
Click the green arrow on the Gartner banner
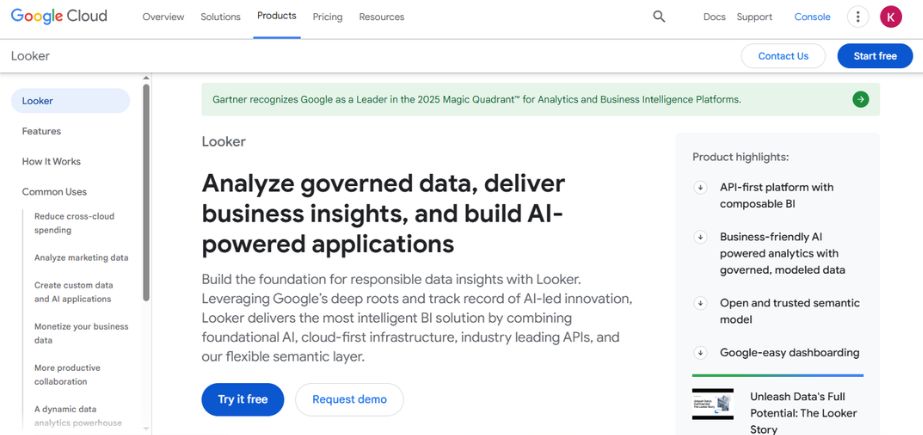[860, 99]
